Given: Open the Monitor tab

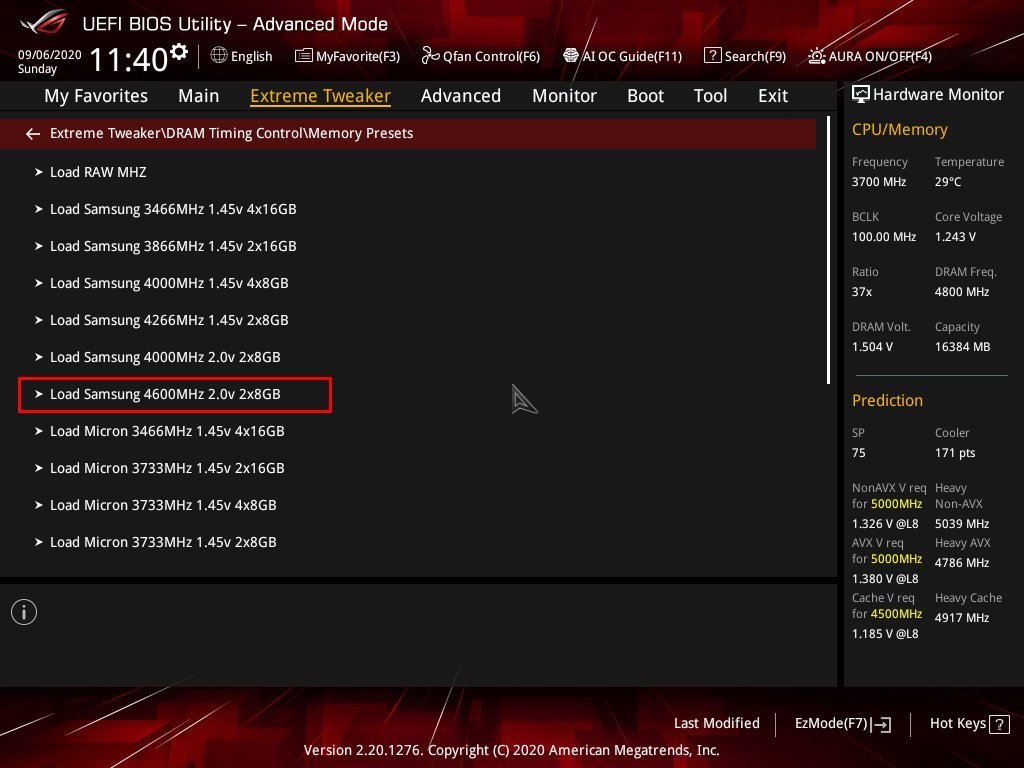Looking at the screenshot, I should point(564,96).
